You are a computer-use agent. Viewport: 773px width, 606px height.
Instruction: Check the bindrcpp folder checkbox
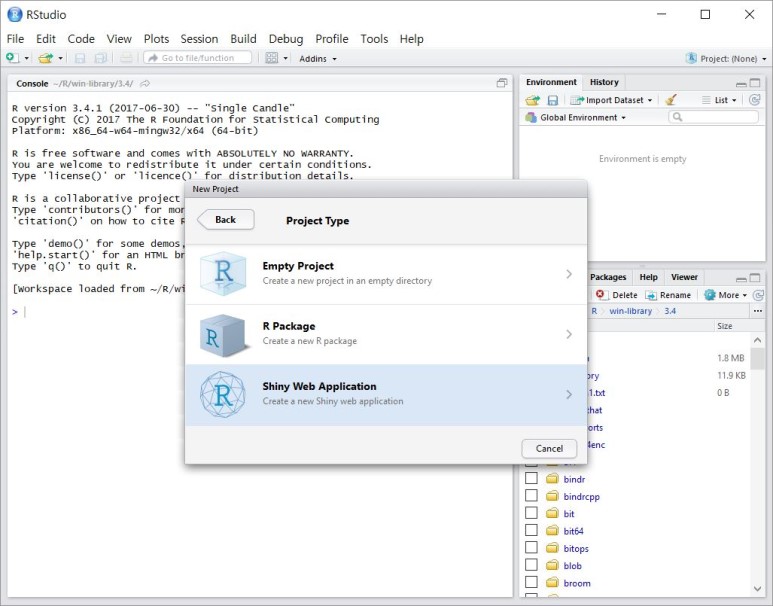(531, 496)
